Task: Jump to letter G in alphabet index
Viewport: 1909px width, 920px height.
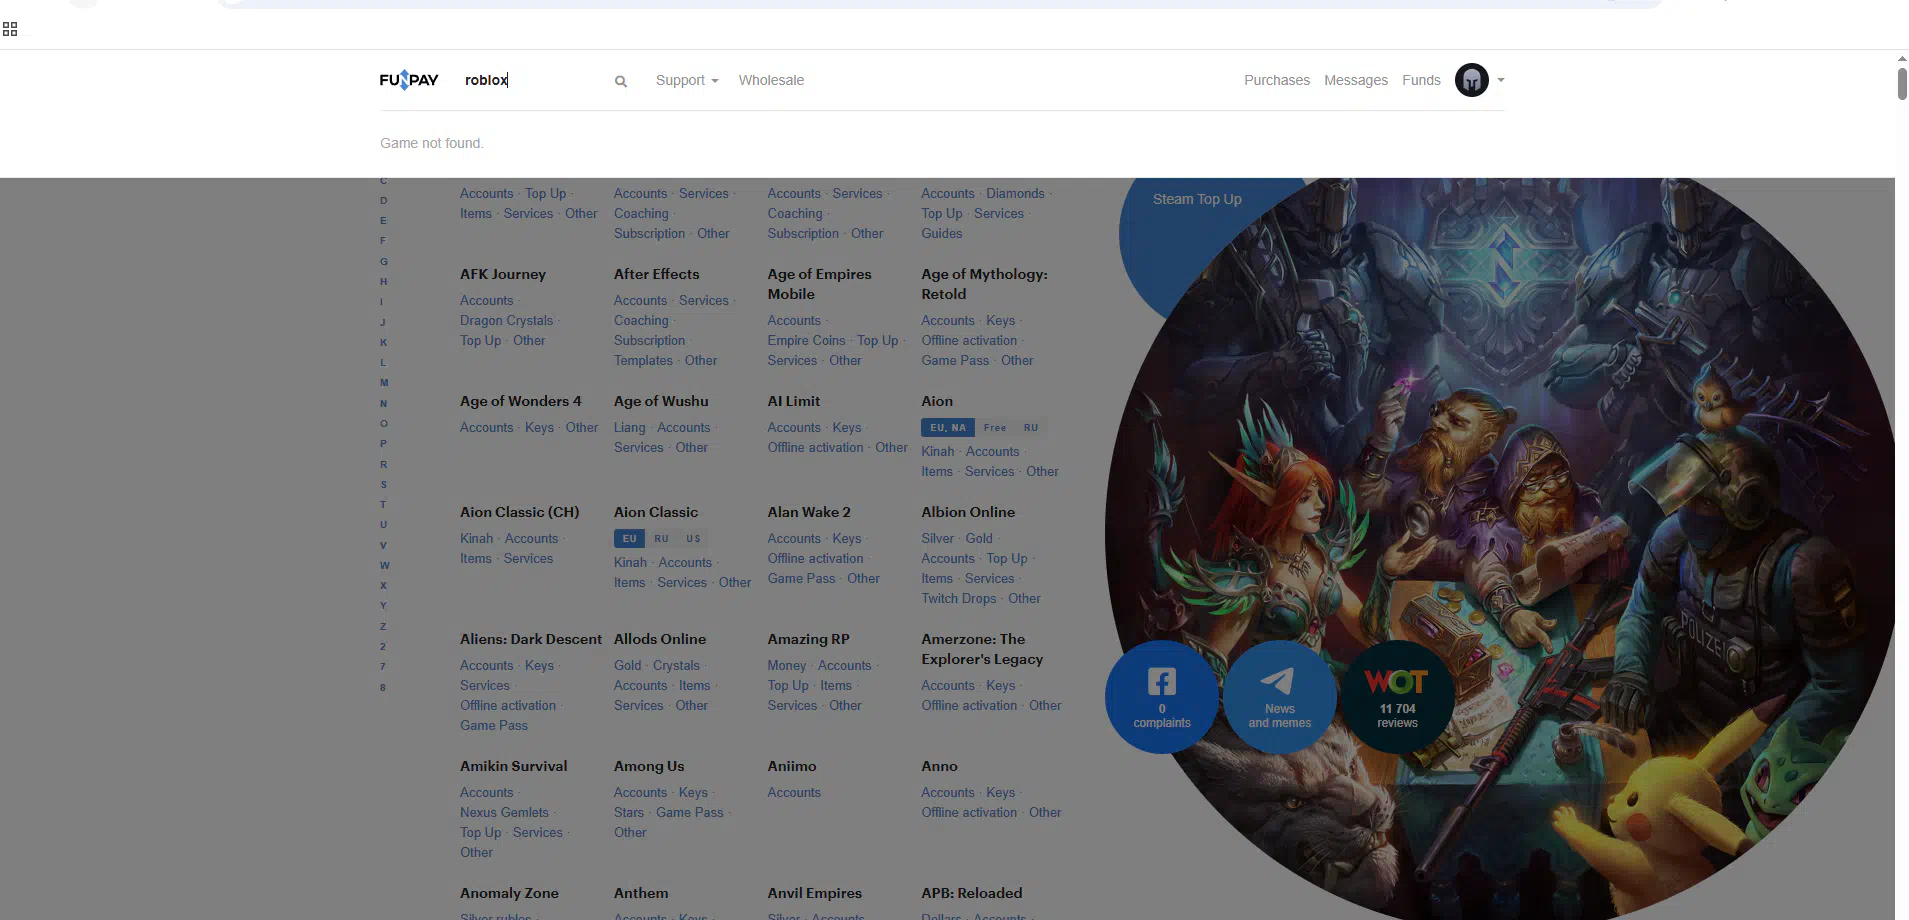Action: click(383, 262)
